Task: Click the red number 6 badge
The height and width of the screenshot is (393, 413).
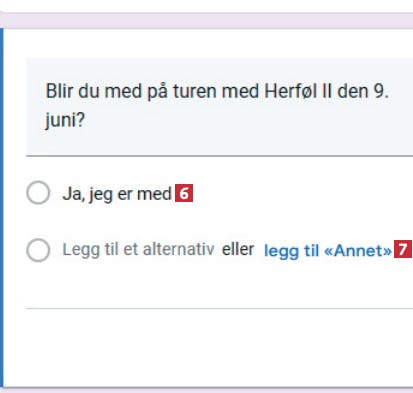Action: pyautogui.click(x=184, y=193)
